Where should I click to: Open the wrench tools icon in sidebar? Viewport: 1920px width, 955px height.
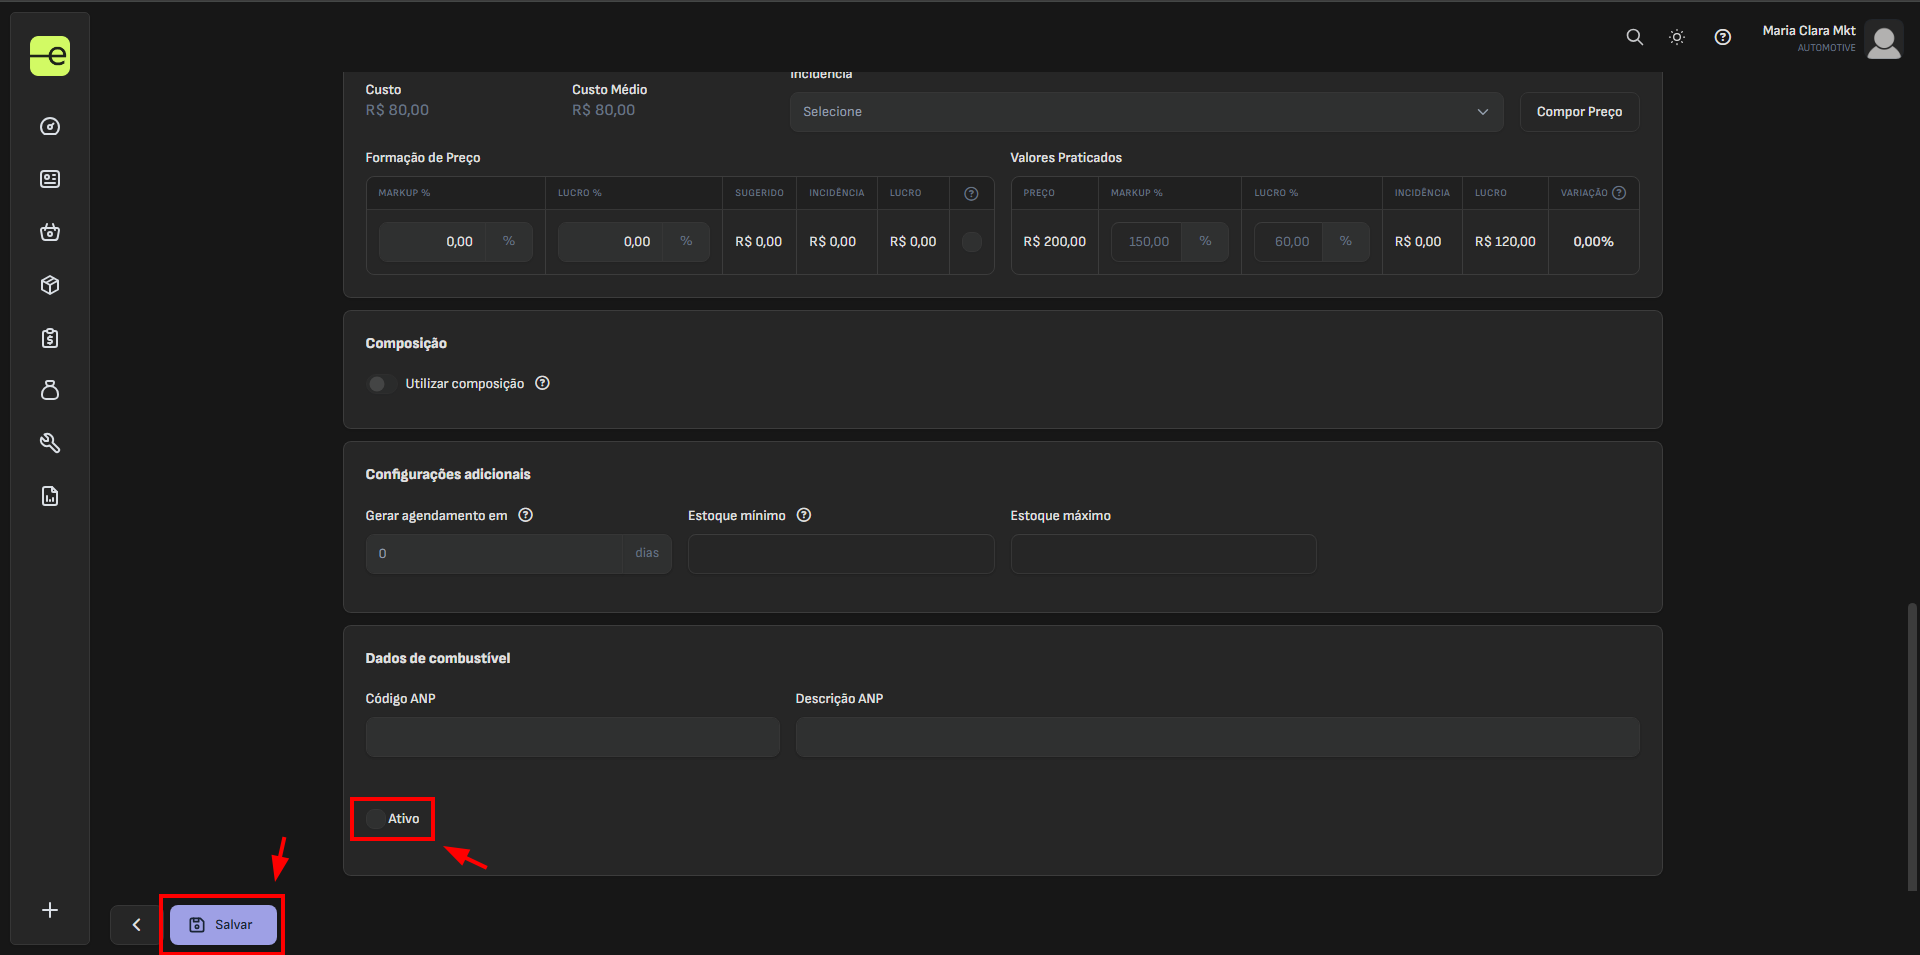[x=50, y=443]
